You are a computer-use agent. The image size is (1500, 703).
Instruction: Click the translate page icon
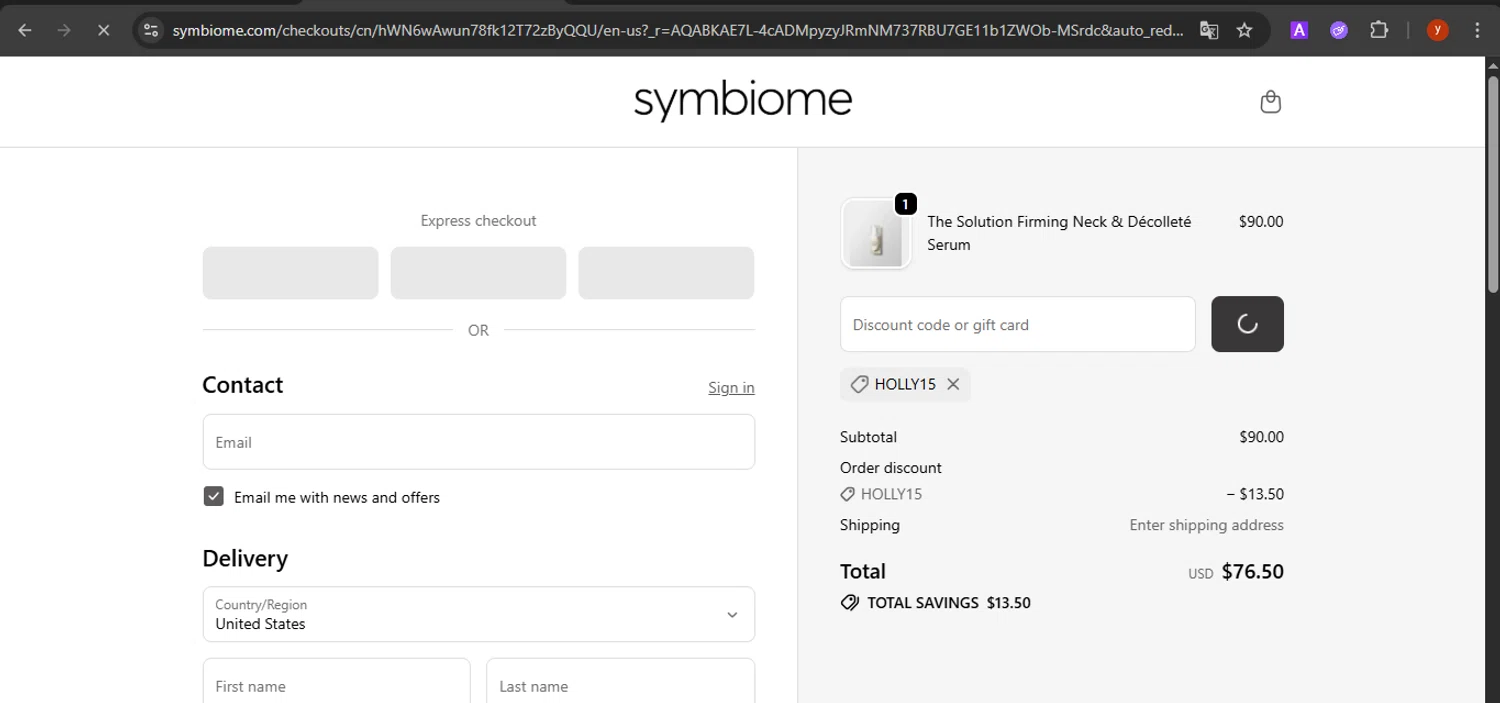click(x=1209, y=30)
